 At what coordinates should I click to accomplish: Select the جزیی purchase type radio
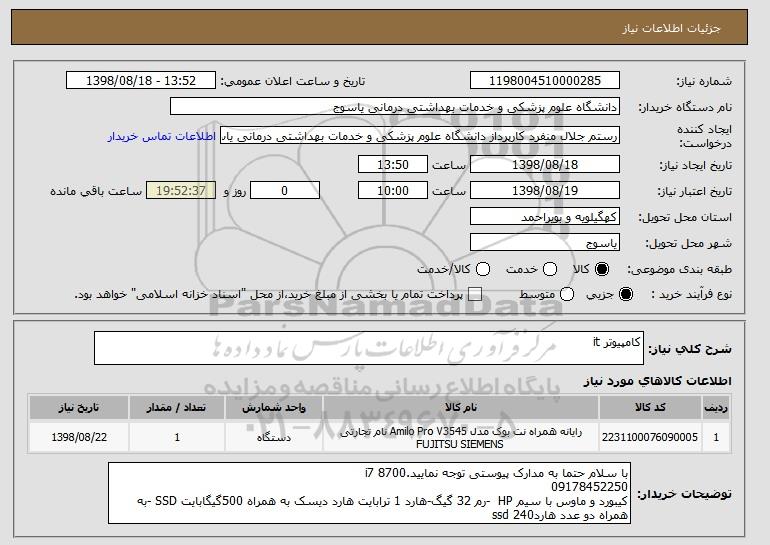[626, 294]
